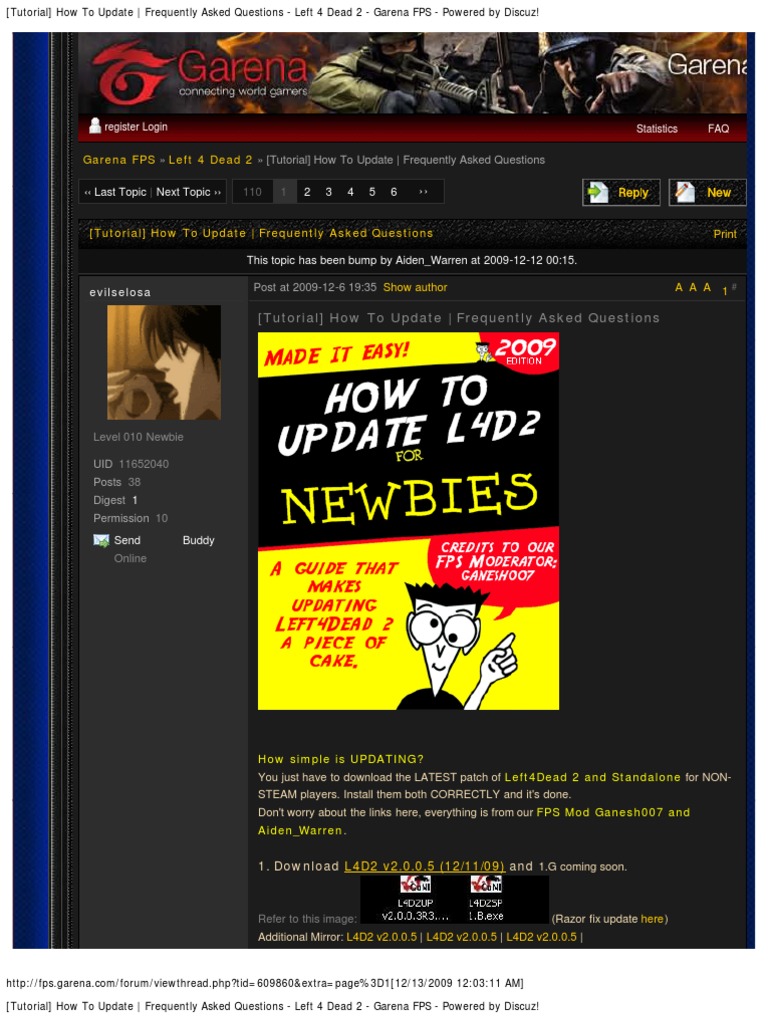This screenshot has height=1024, width=768.
Task: Open the register link
Action: (x=121, y=127)
